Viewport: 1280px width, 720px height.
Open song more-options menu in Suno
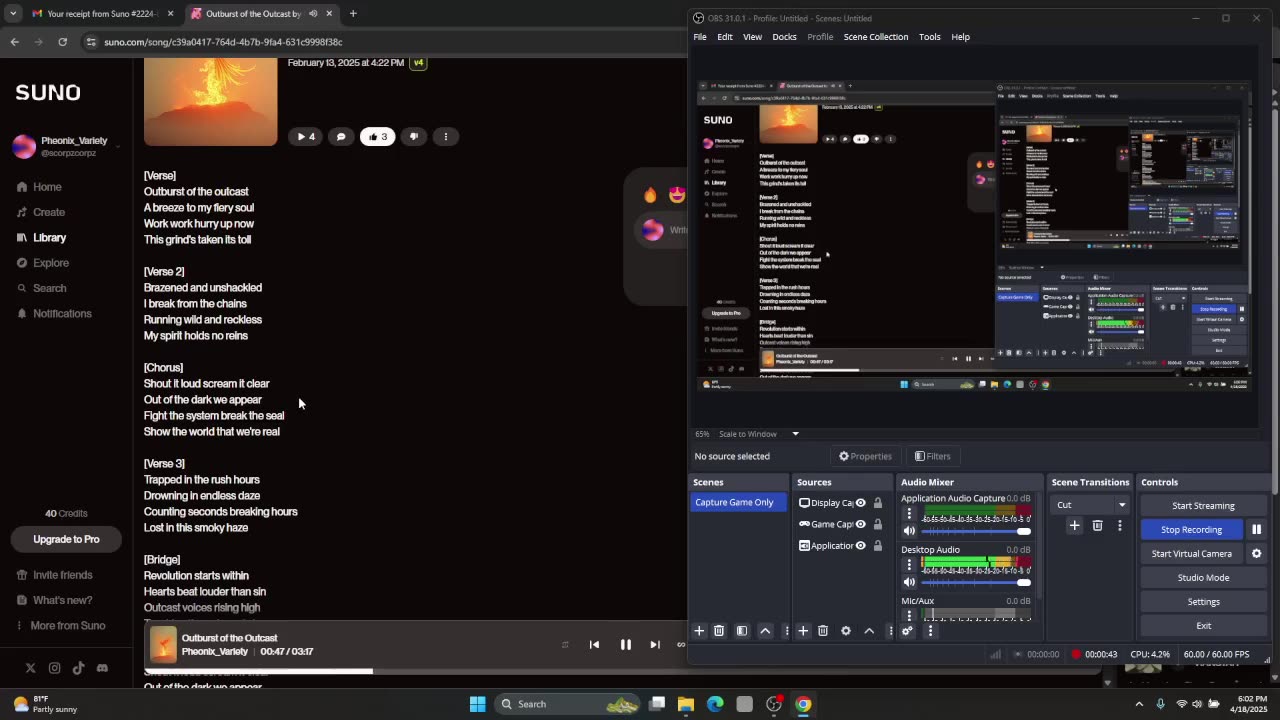point(446,137)
